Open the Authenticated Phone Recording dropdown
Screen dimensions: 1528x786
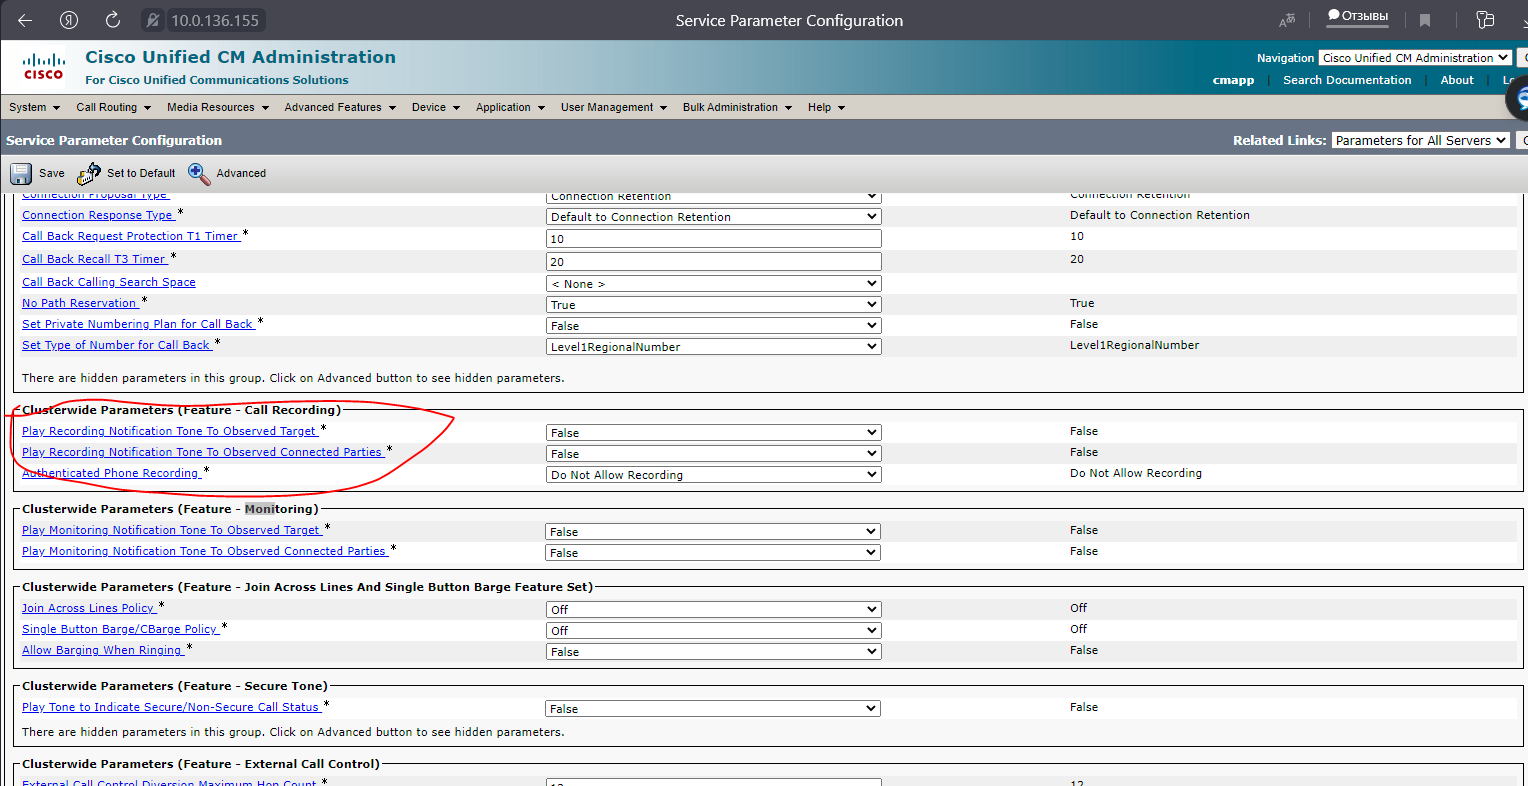(x=713, y=475)
